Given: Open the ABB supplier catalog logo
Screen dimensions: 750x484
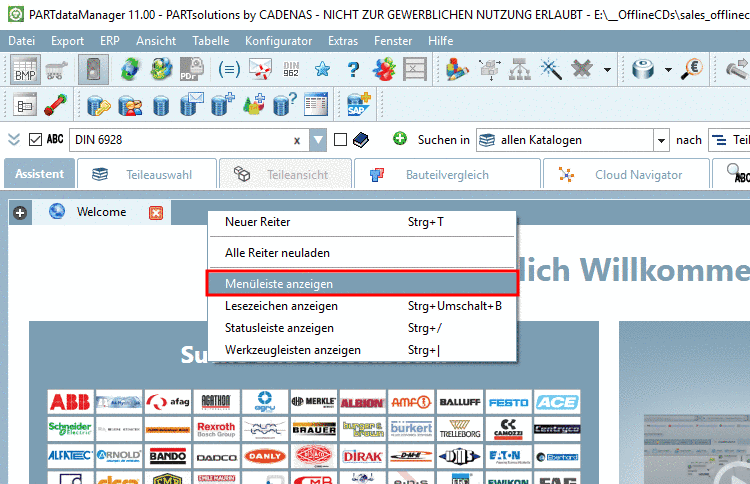Looking at the screenshot, I should tap(70, 402).
